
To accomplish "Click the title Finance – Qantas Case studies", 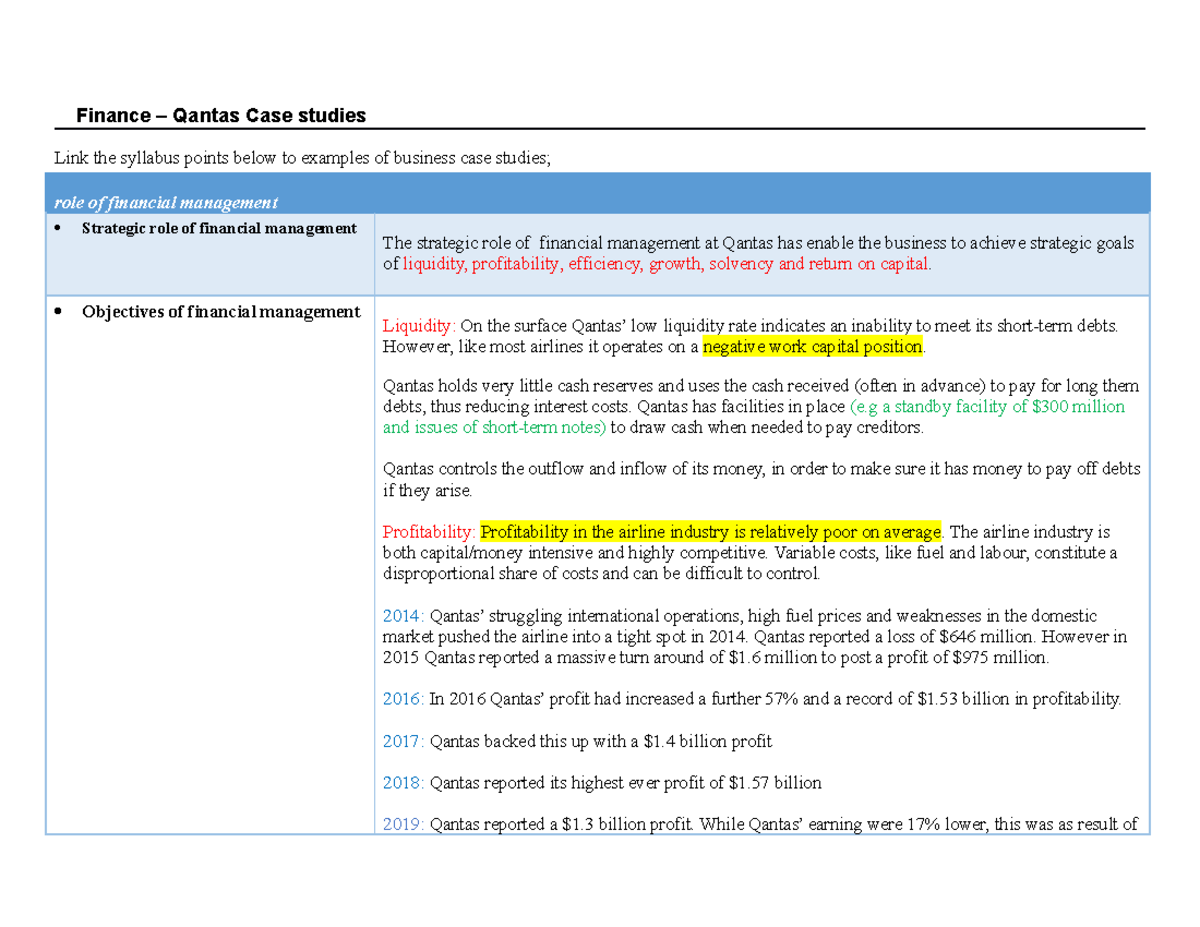I will [x=222, y=115].
